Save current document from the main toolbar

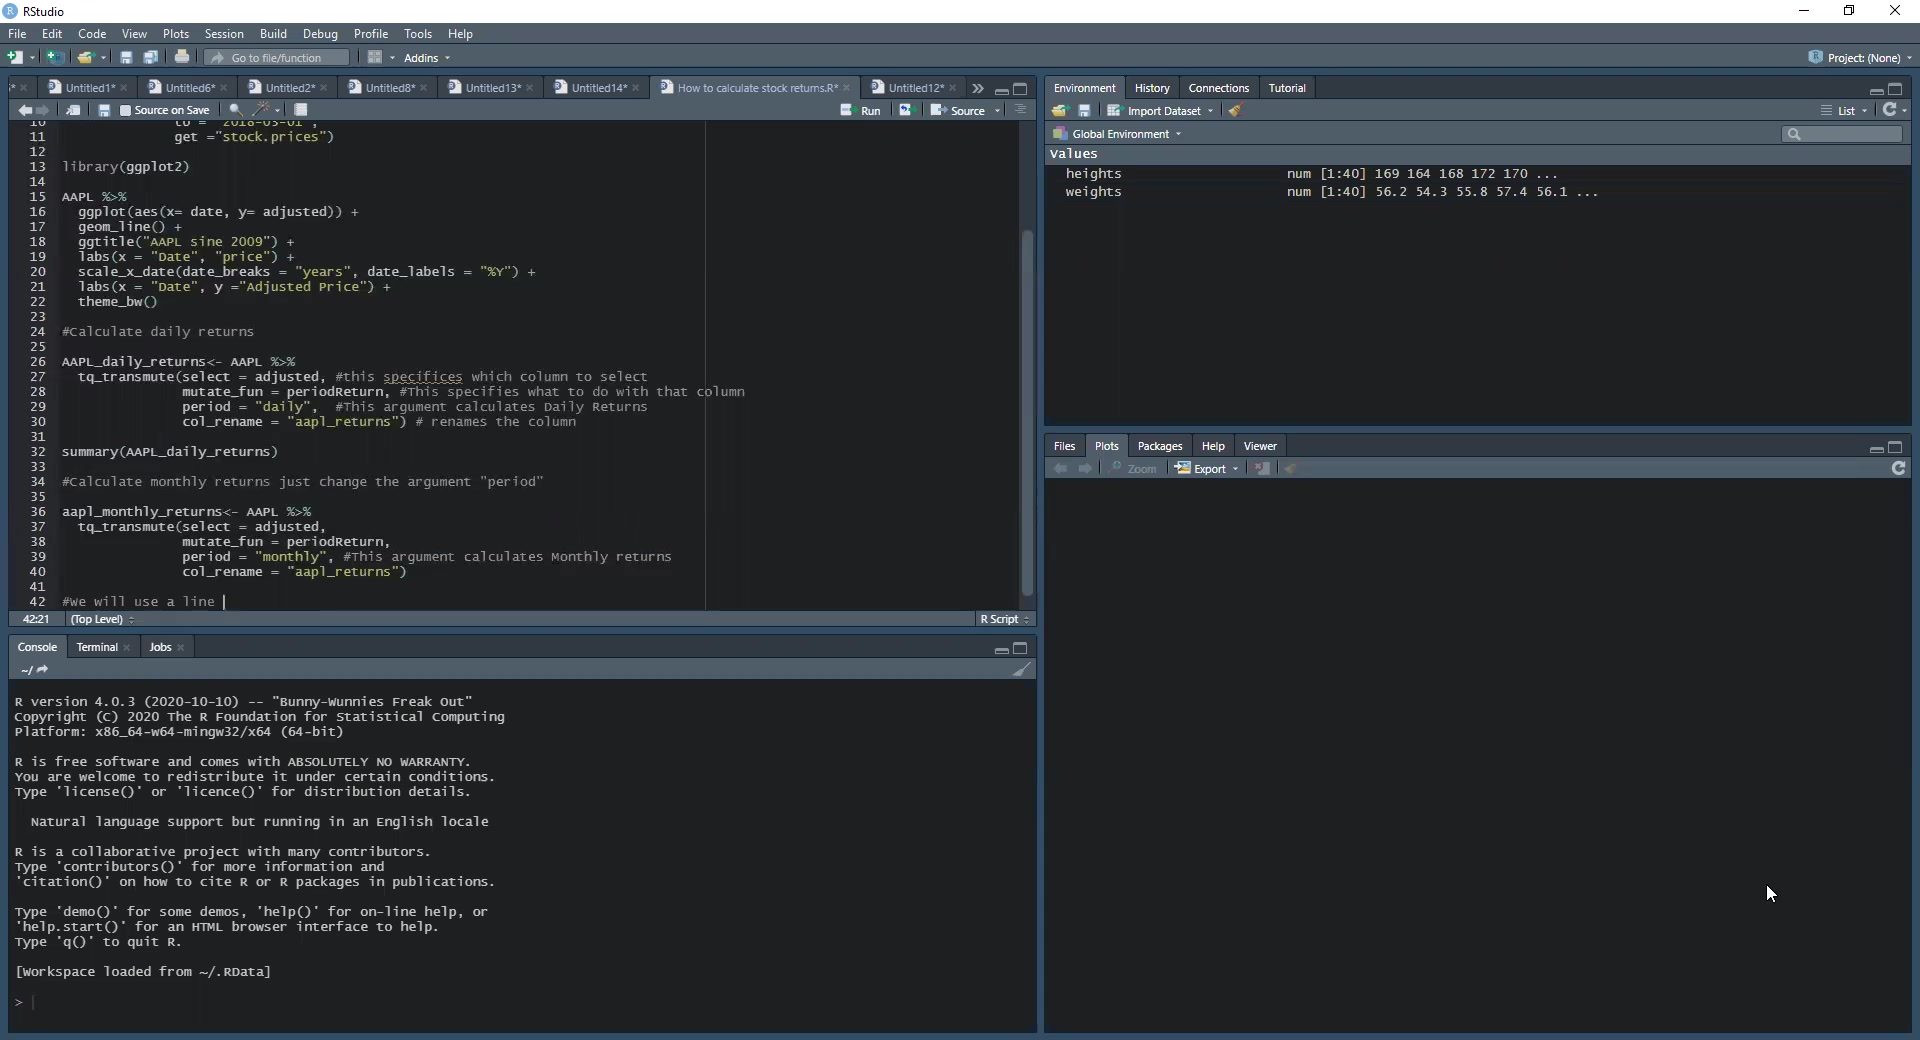tap(127, 58)
